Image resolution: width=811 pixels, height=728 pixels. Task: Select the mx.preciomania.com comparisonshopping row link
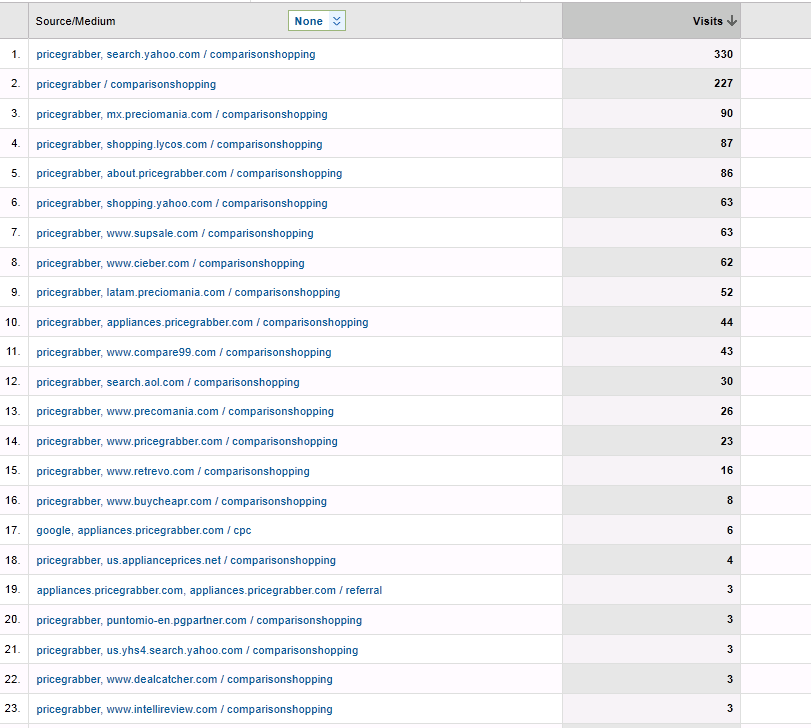point(182,114)
